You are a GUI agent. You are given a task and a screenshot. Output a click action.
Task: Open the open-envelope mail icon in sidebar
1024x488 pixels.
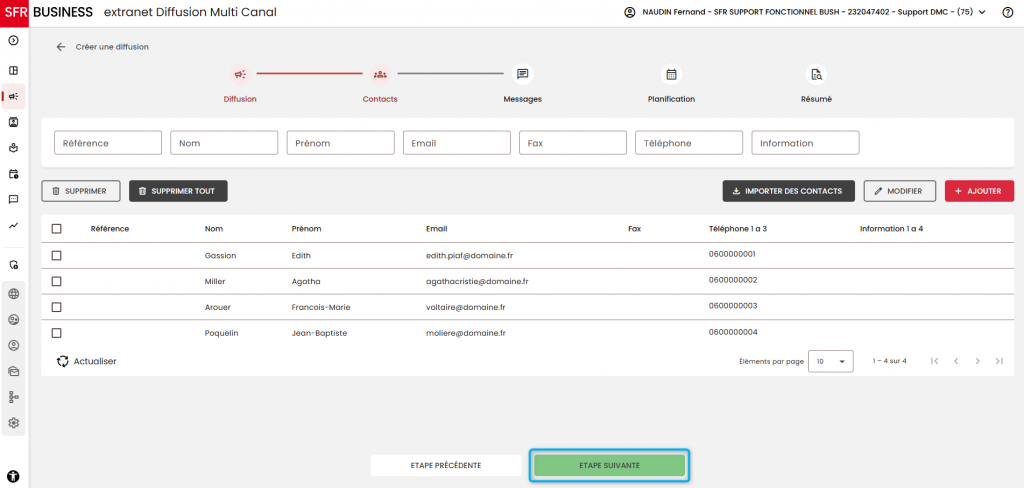click(x=13, y=371)
